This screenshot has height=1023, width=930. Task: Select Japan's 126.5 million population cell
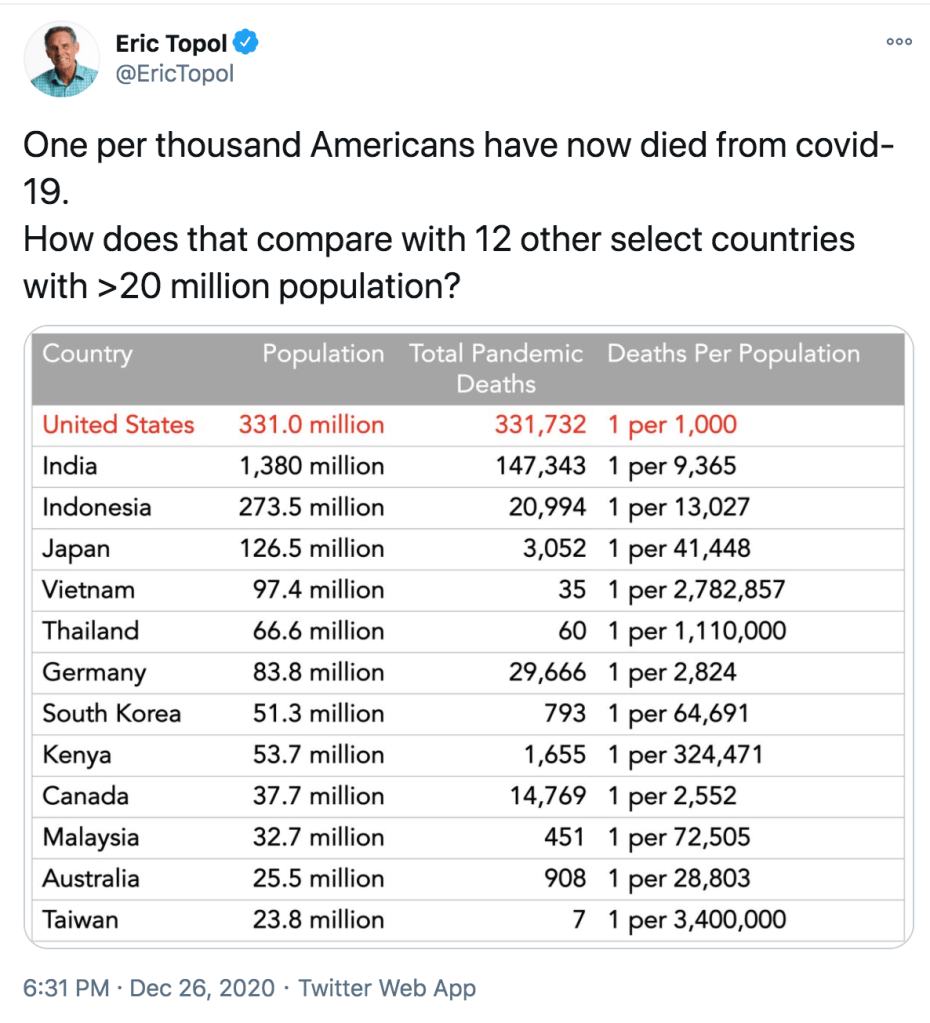pos(311,548)
